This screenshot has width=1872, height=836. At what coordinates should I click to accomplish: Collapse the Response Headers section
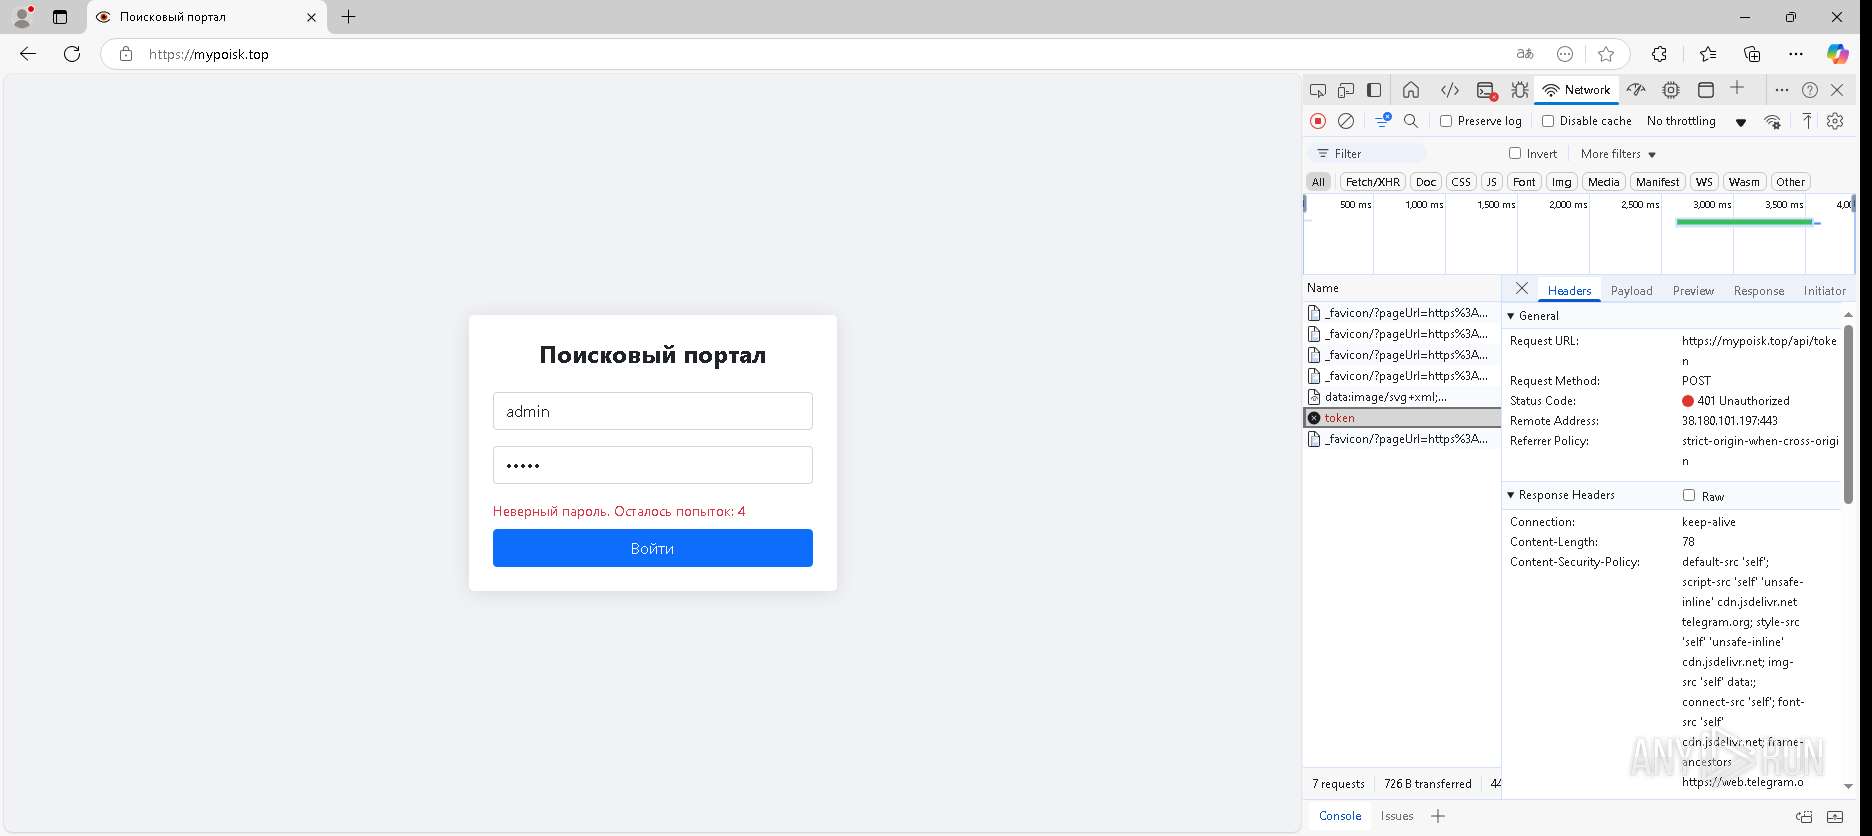tap(1561, 495)
